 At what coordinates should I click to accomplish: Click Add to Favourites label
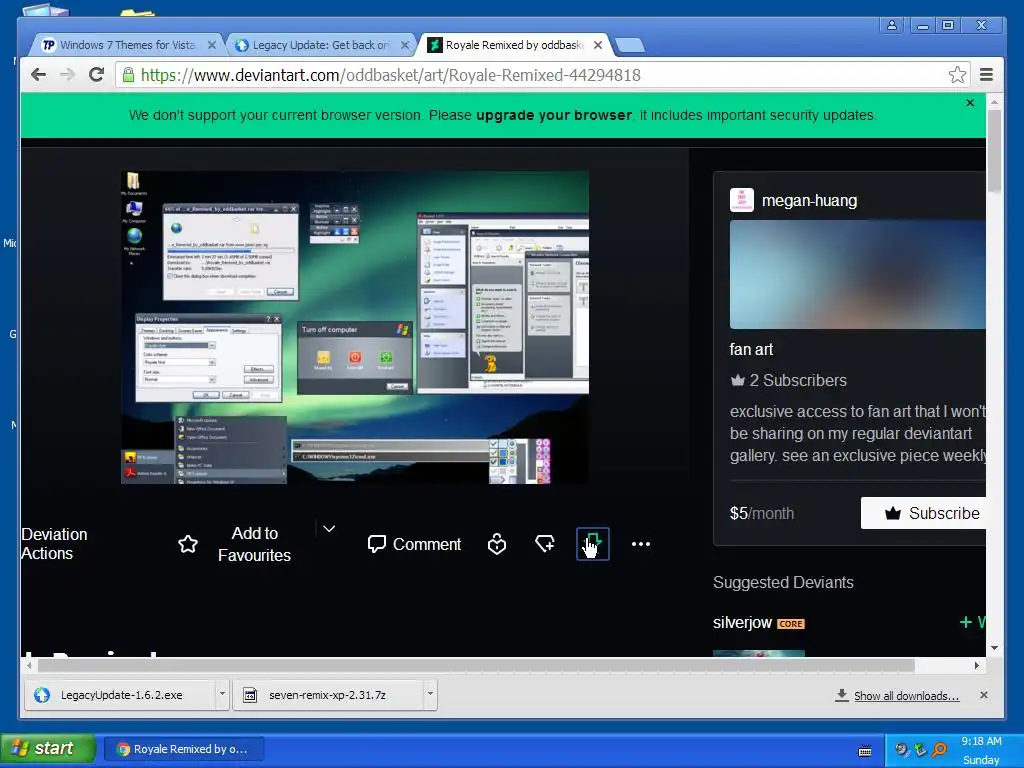255,544
